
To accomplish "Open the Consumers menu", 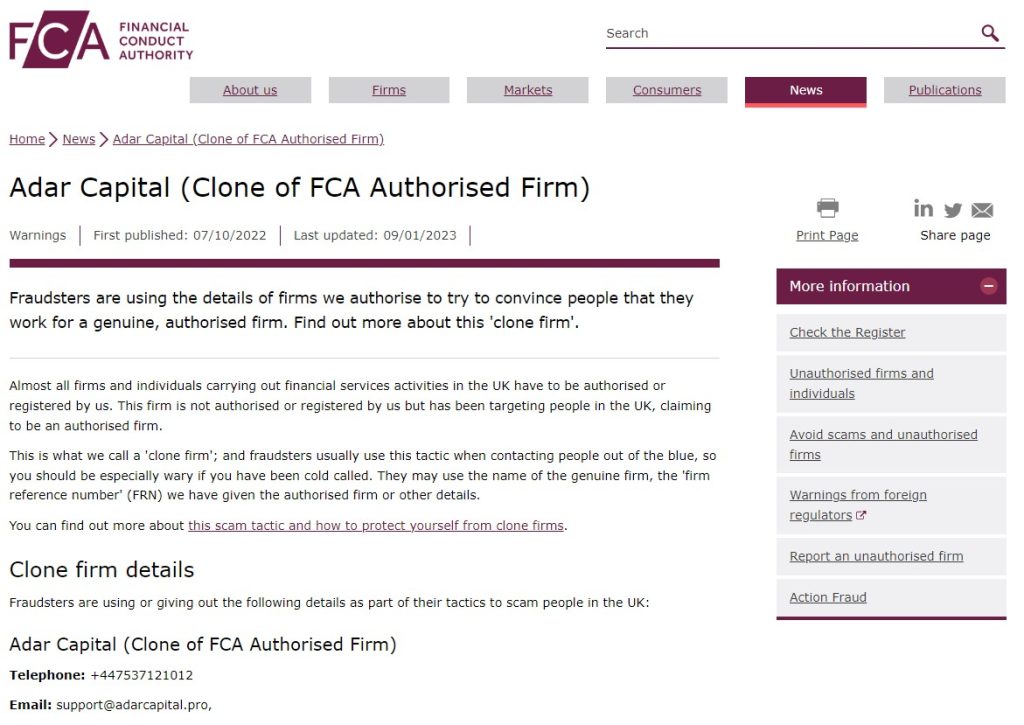I will click(x=667, y=90).
